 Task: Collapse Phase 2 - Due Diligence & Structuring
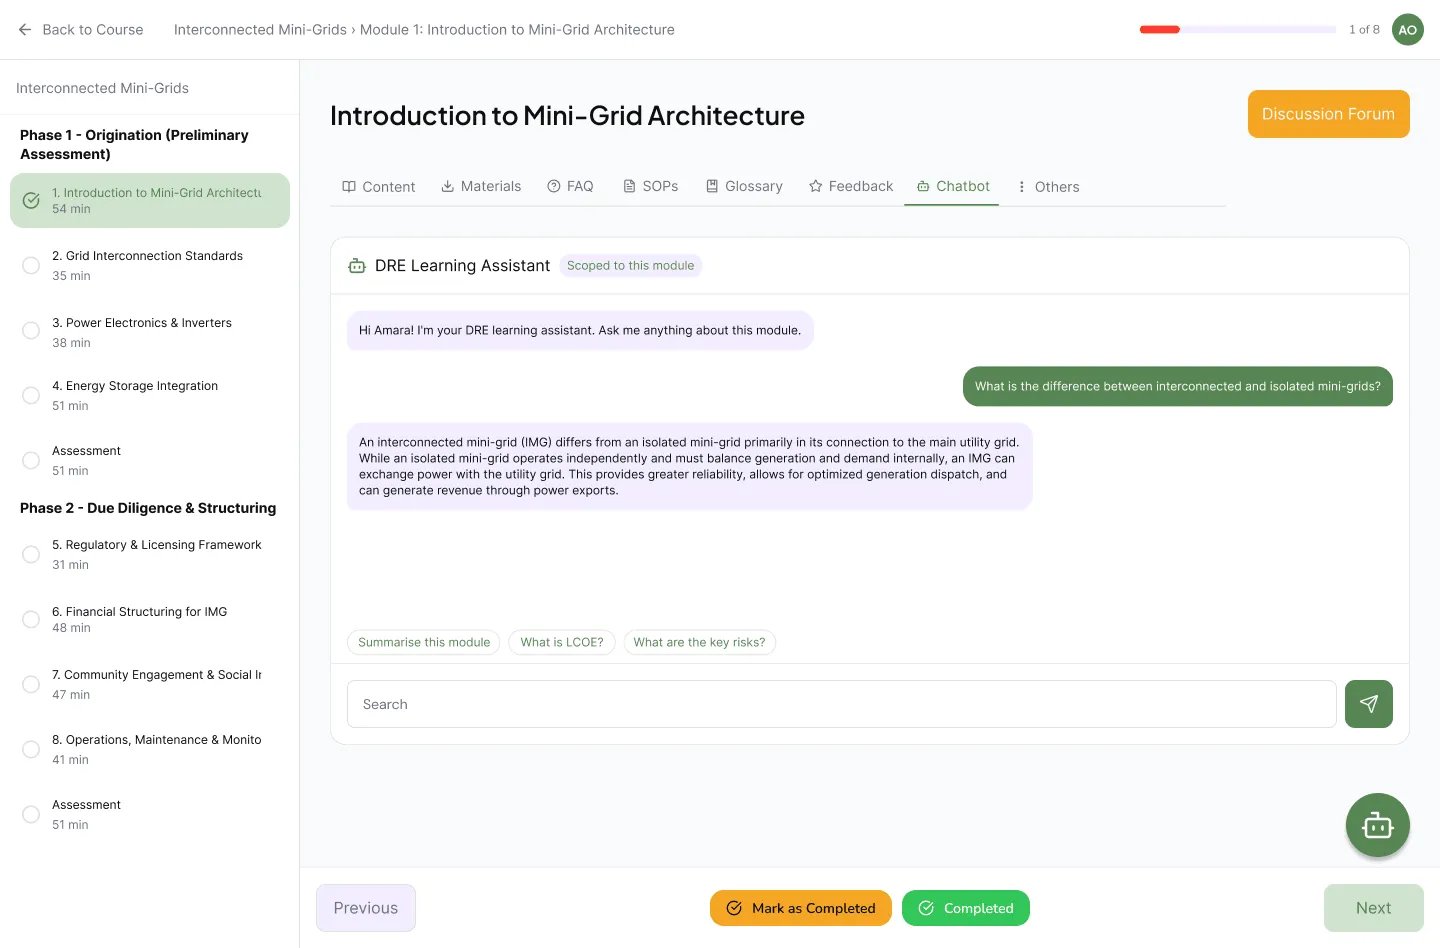148,508
